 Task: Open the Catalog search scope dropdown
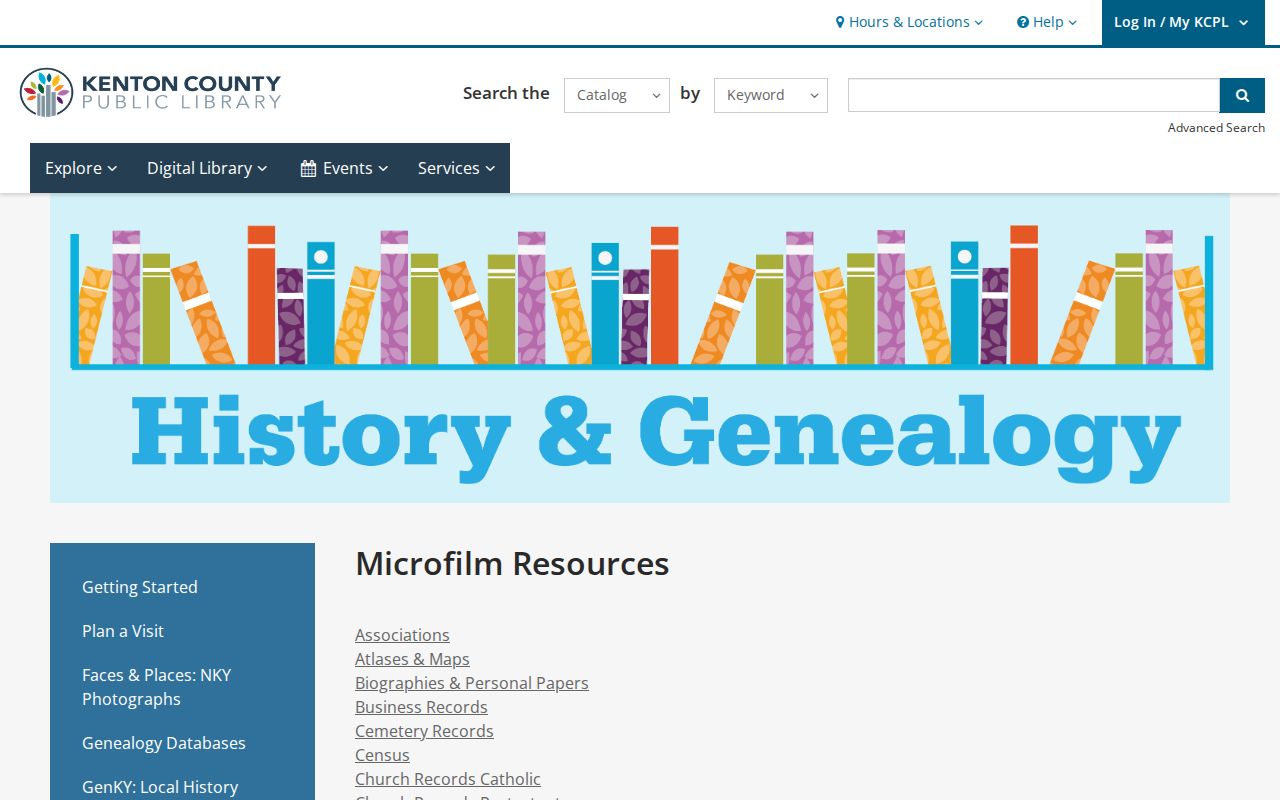[x=617, y=95]
